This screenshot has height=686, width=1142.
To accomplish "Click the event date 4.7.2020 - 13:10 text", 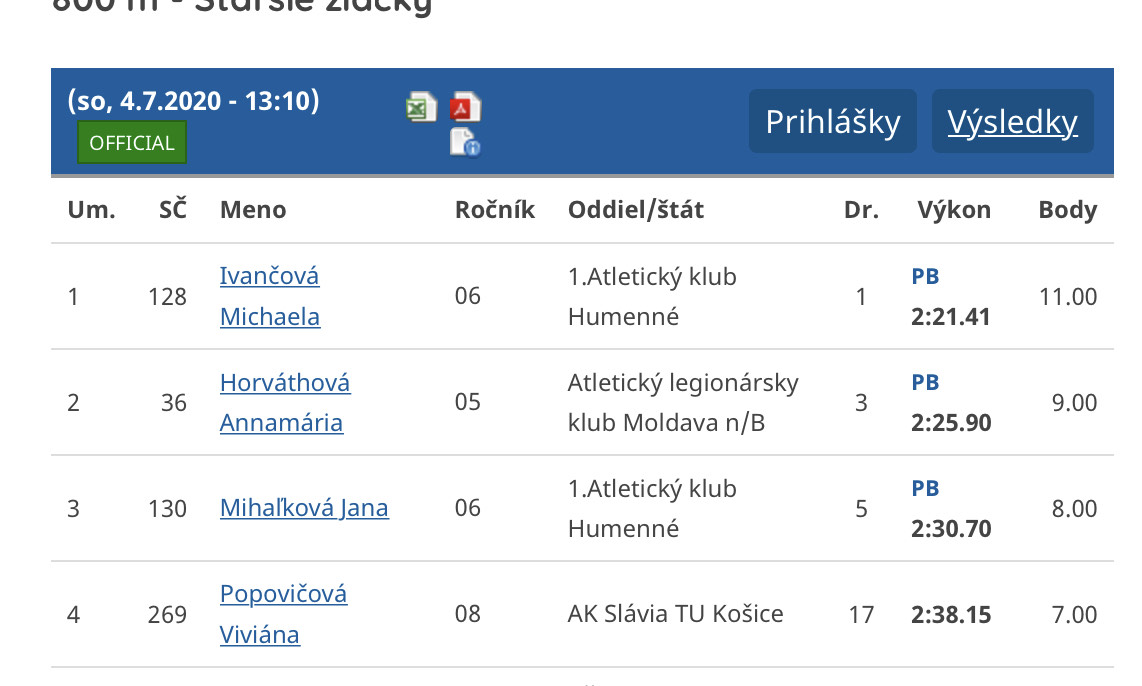I will tap(193, 100).
